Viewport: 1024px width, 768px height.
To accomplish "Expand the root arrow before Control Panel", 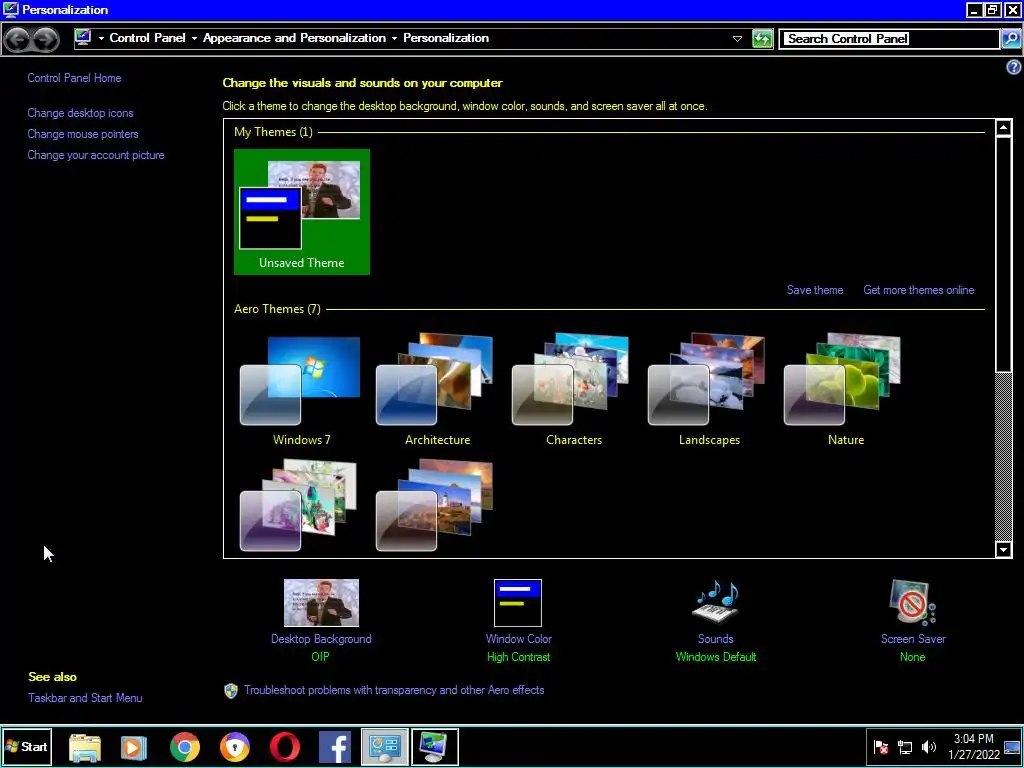I will [101, 39].
